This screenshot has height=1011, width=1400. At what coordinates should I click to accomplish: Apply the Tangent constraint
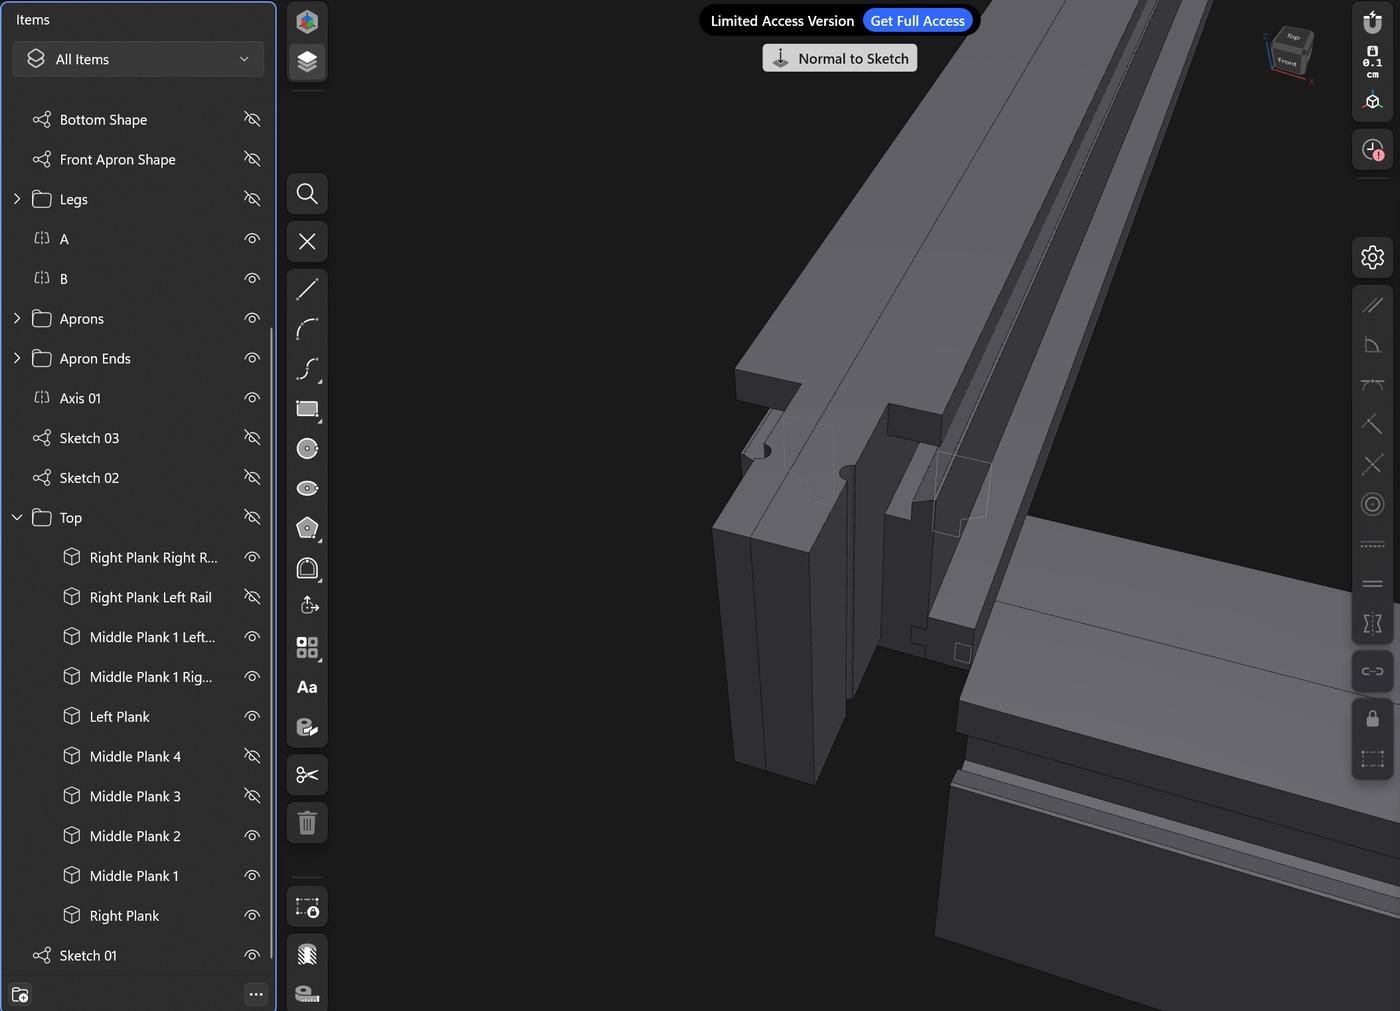tap(1373, 385)
